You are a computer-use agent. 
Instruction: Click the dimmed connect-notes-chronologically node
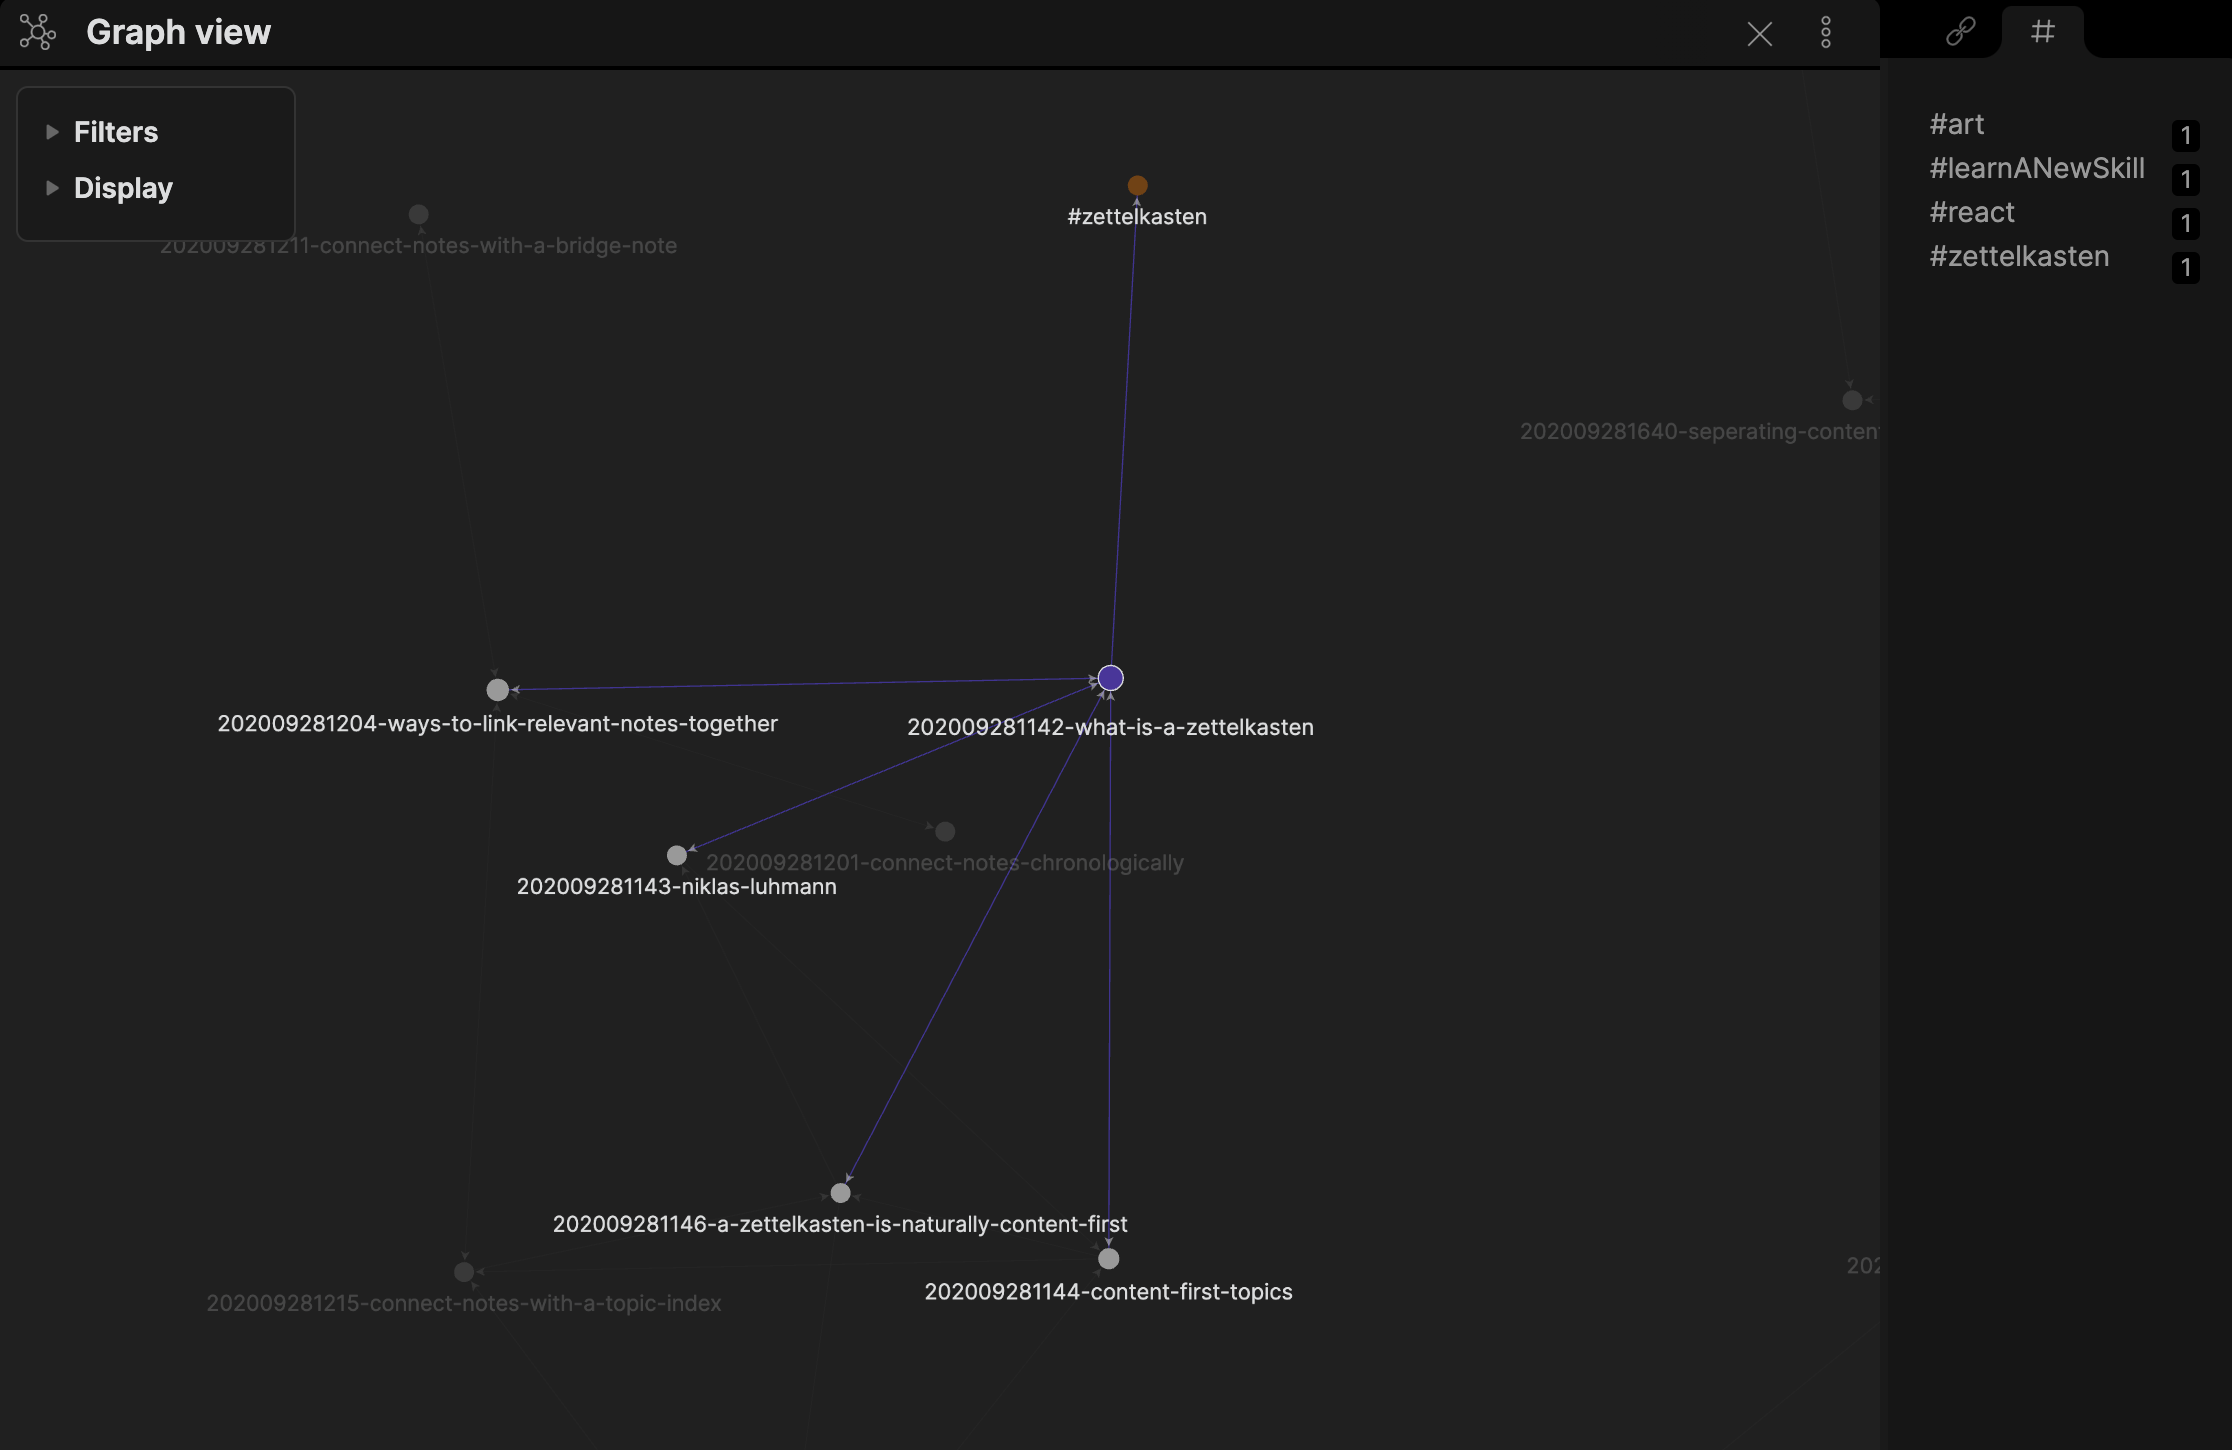945,831
